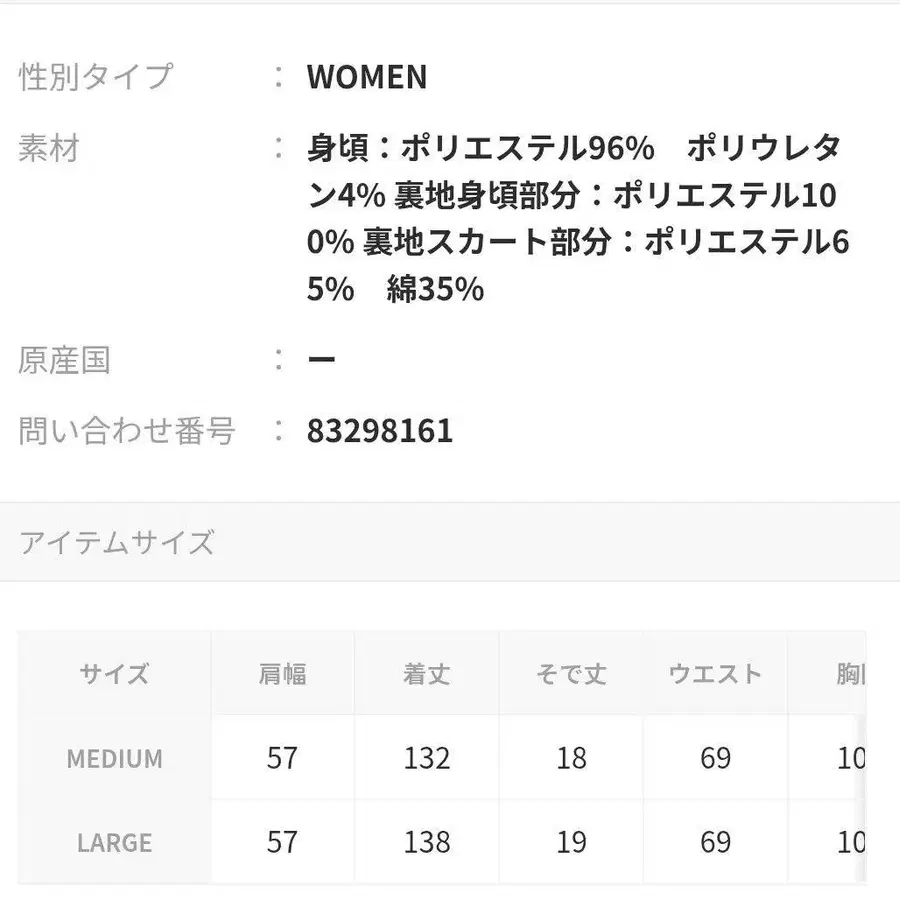Click LARGE sleeve length value 19
Screen dimensions: 900x900
[571, 842]
